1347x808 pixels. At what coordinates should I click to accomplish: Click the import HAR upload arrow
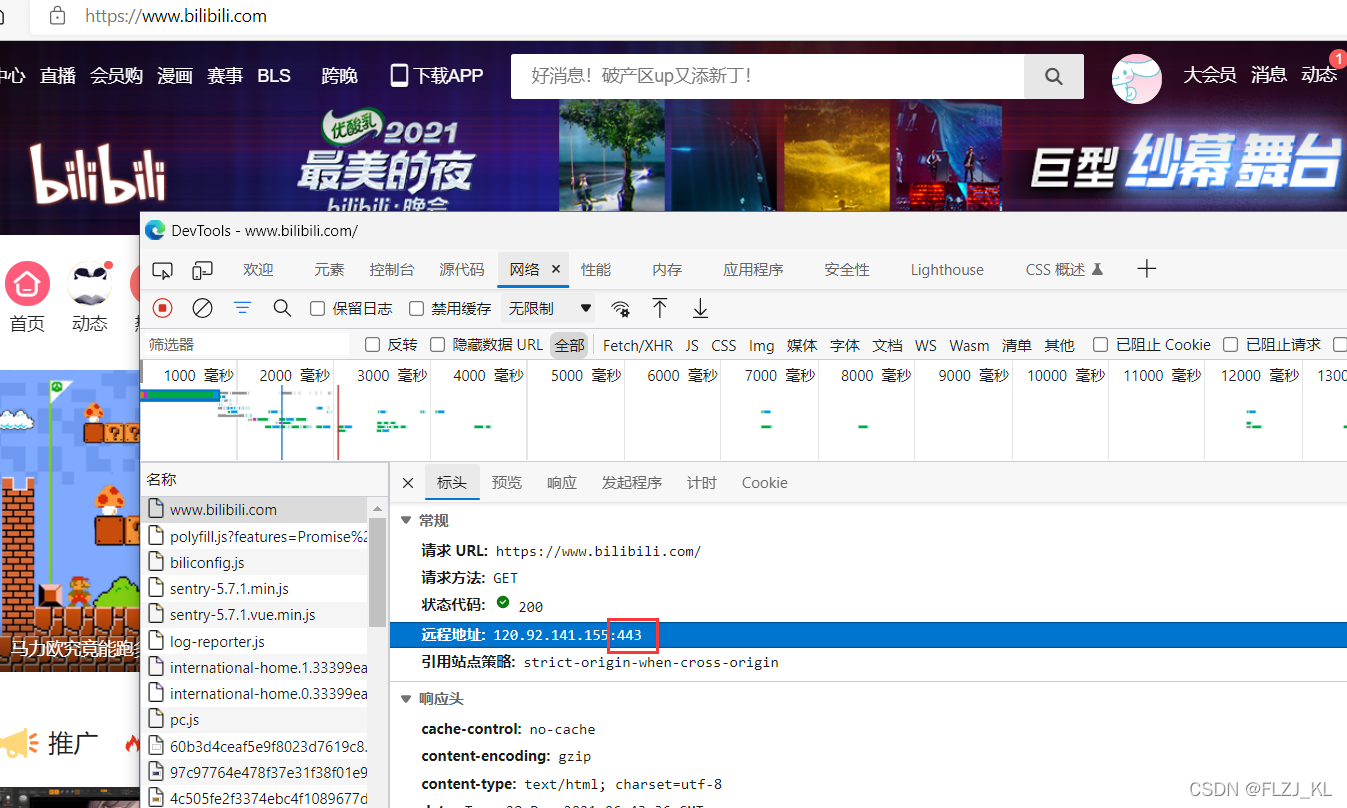tap(660, 308)
